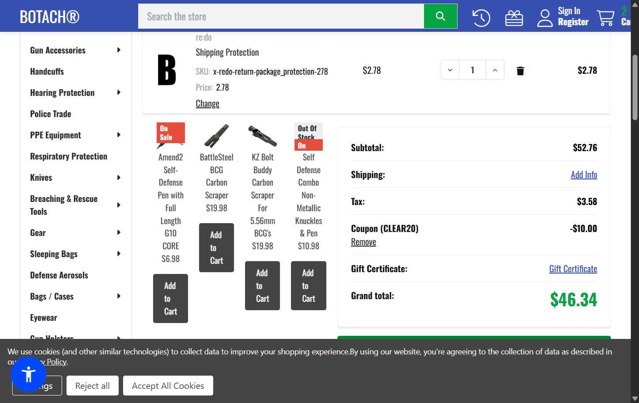
Task: Click Add Info for shipping
Action: pyautogui.click(x=584, y=175)
